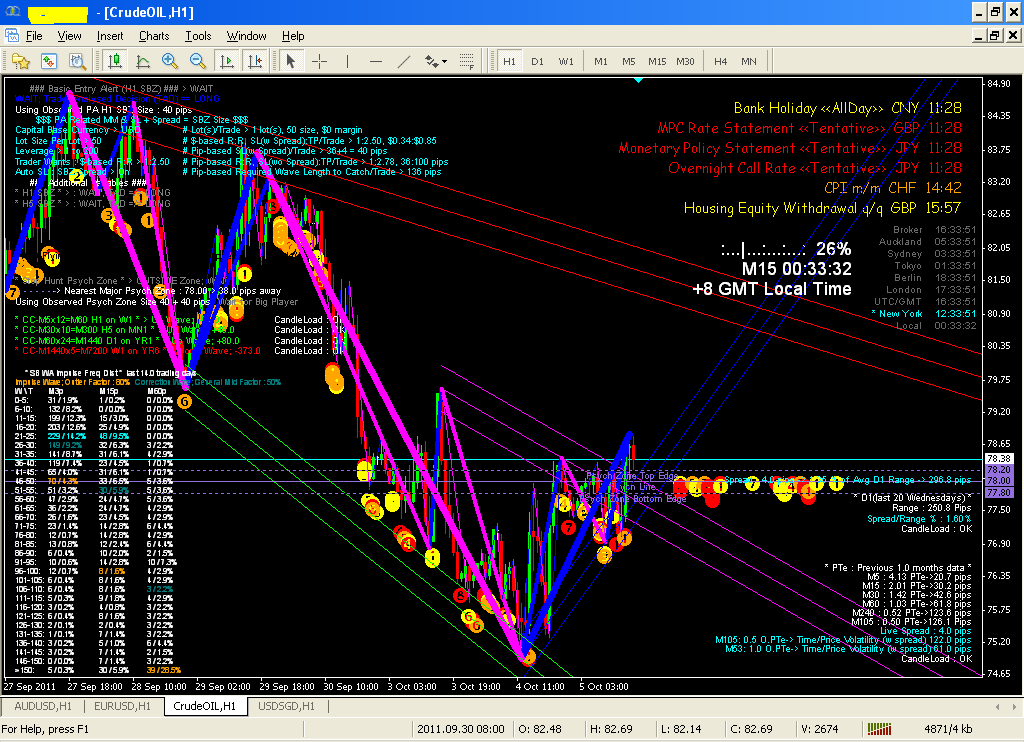Select the Draw Trendline tool
This screenshot has width=1024, height=742.
tap(404, 61)
